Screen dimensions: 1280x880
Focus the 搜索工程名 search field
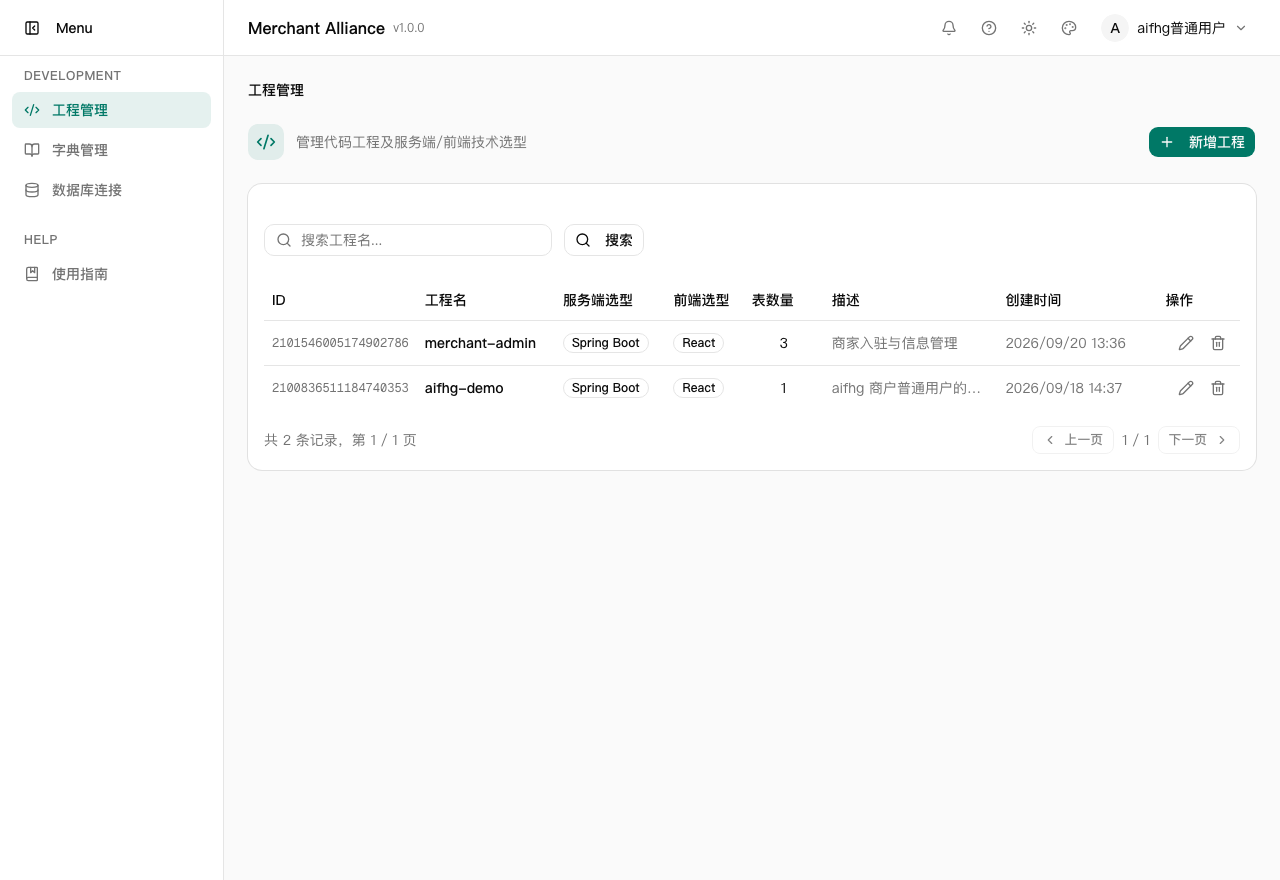coord(408,240)
